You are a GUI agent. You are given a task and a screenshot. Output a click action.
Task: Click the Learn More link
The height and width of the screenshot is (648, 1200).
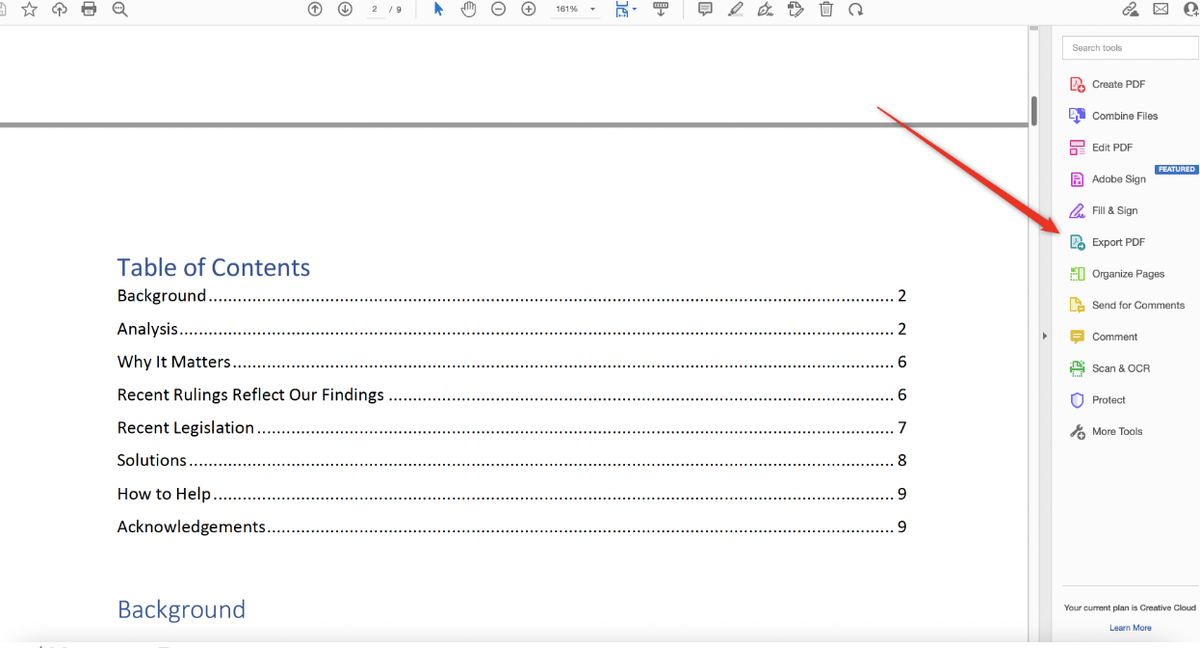pyautogui.click(x=1130, y=627)
